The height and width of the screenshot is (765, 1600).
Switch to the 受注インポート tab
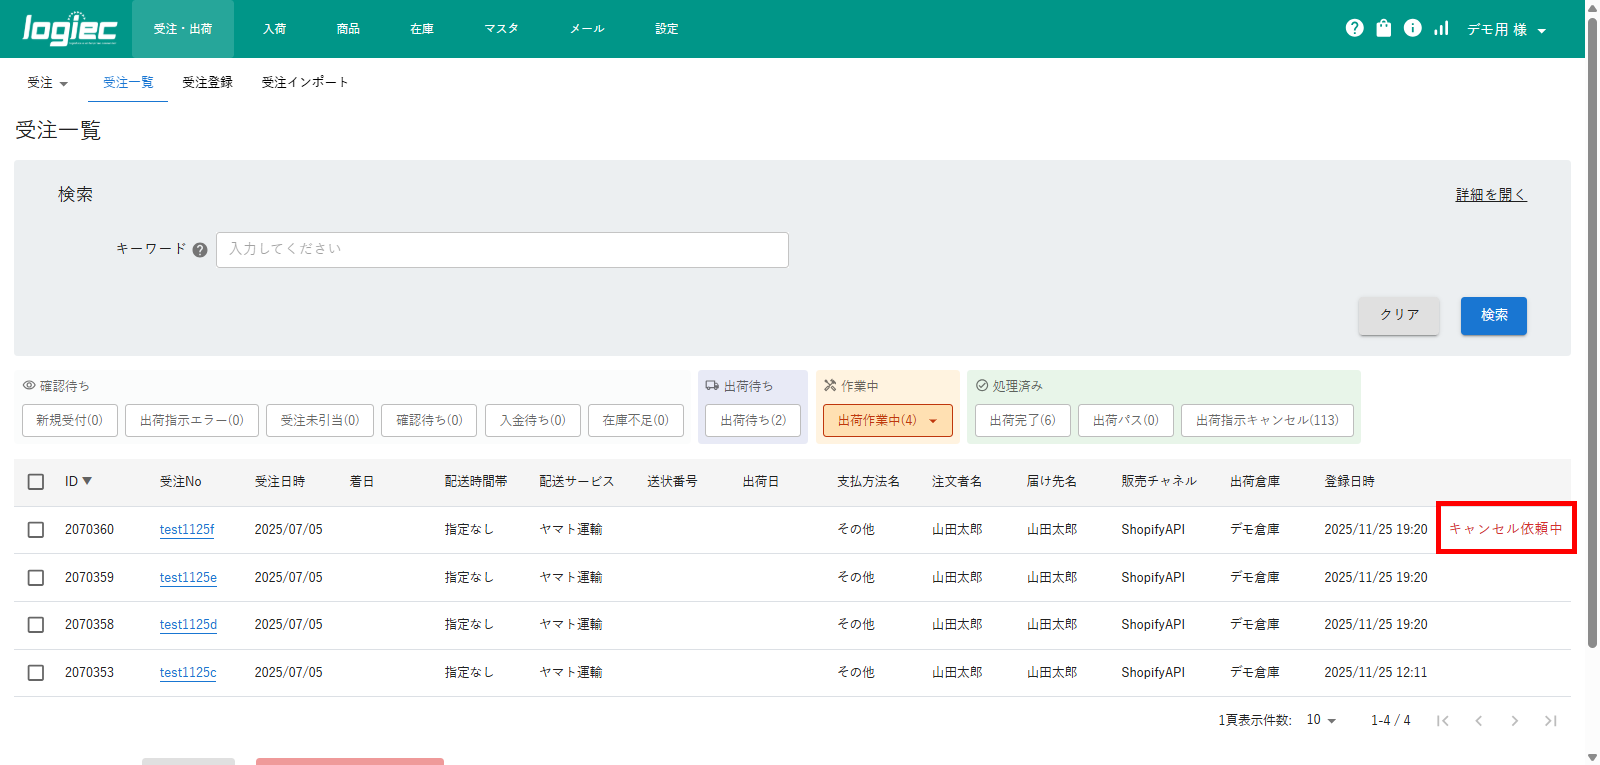(x=305, y=82)
